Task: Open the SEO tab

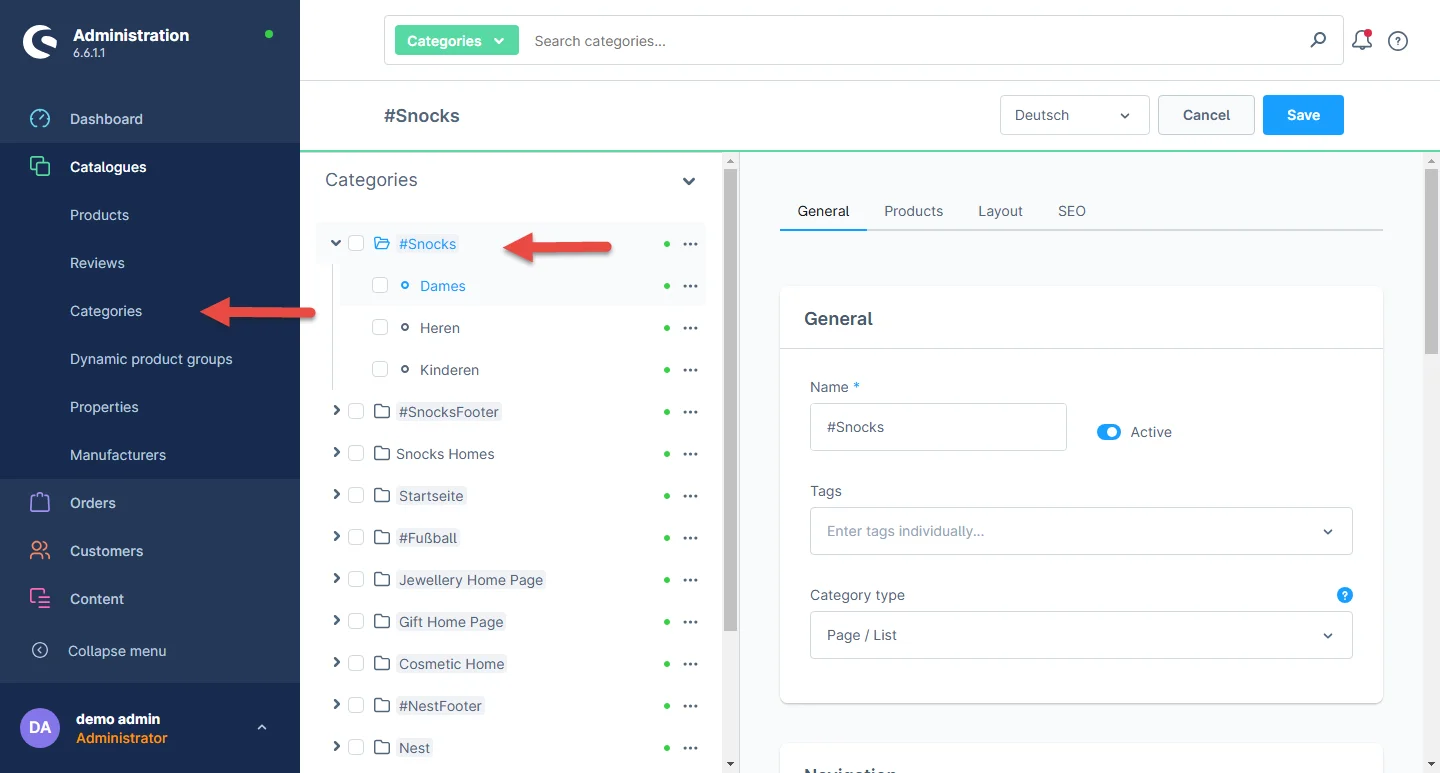Action: (1071, 211)
